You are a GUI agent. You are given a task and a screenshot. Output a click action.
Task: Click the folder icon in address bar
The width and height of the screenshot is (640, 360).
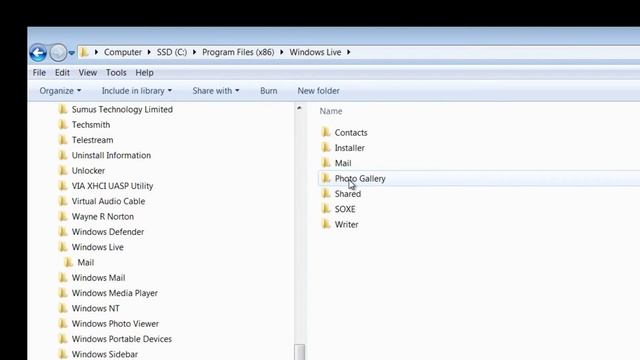(84, 52)
